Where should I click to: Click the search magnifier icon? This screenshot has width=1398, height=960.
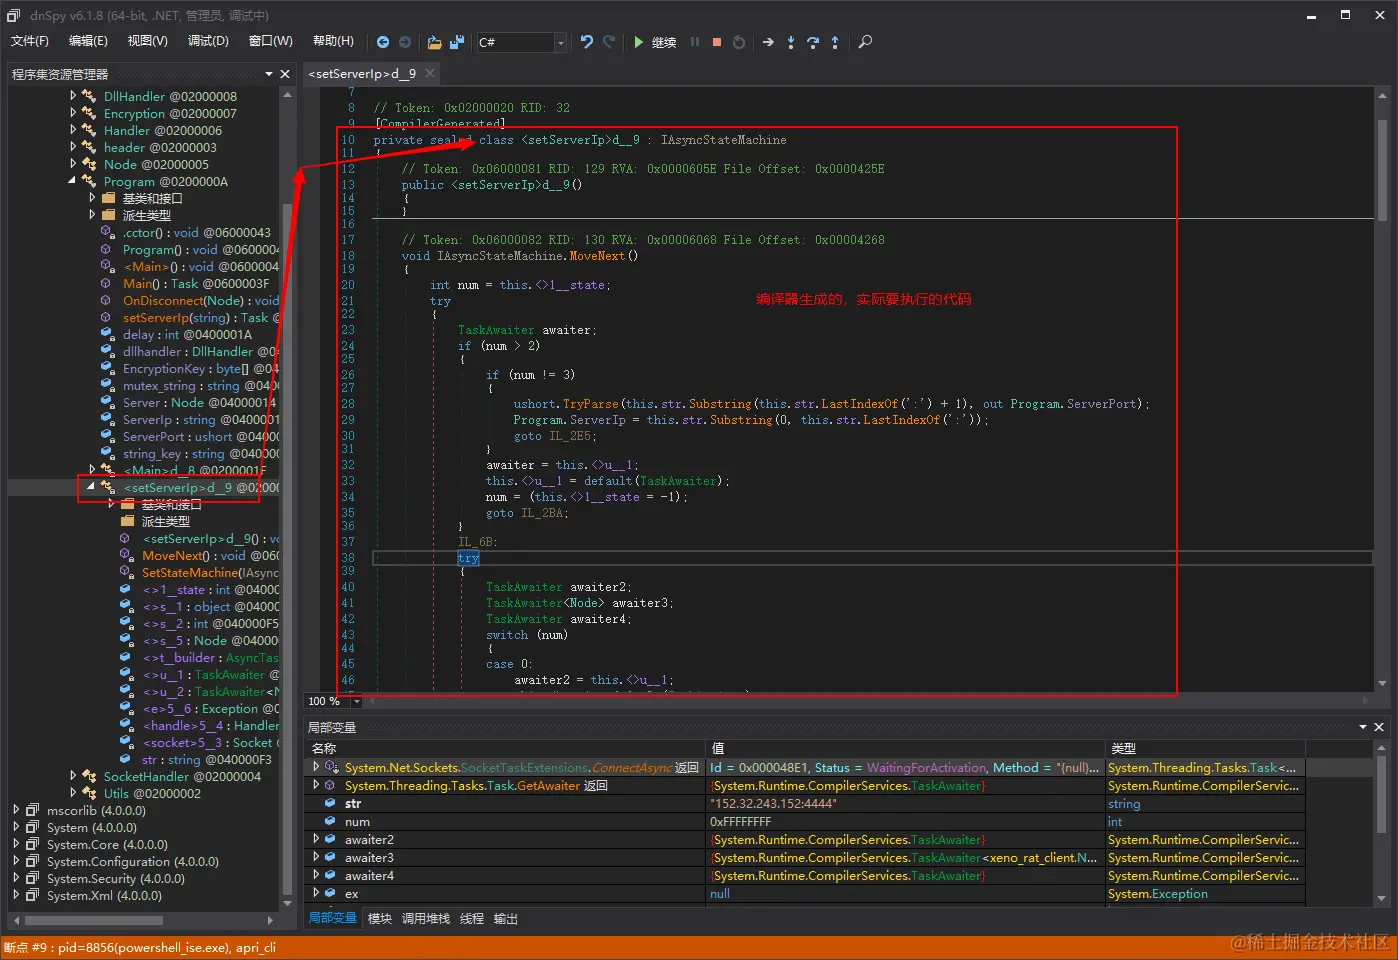coord(866,42)
